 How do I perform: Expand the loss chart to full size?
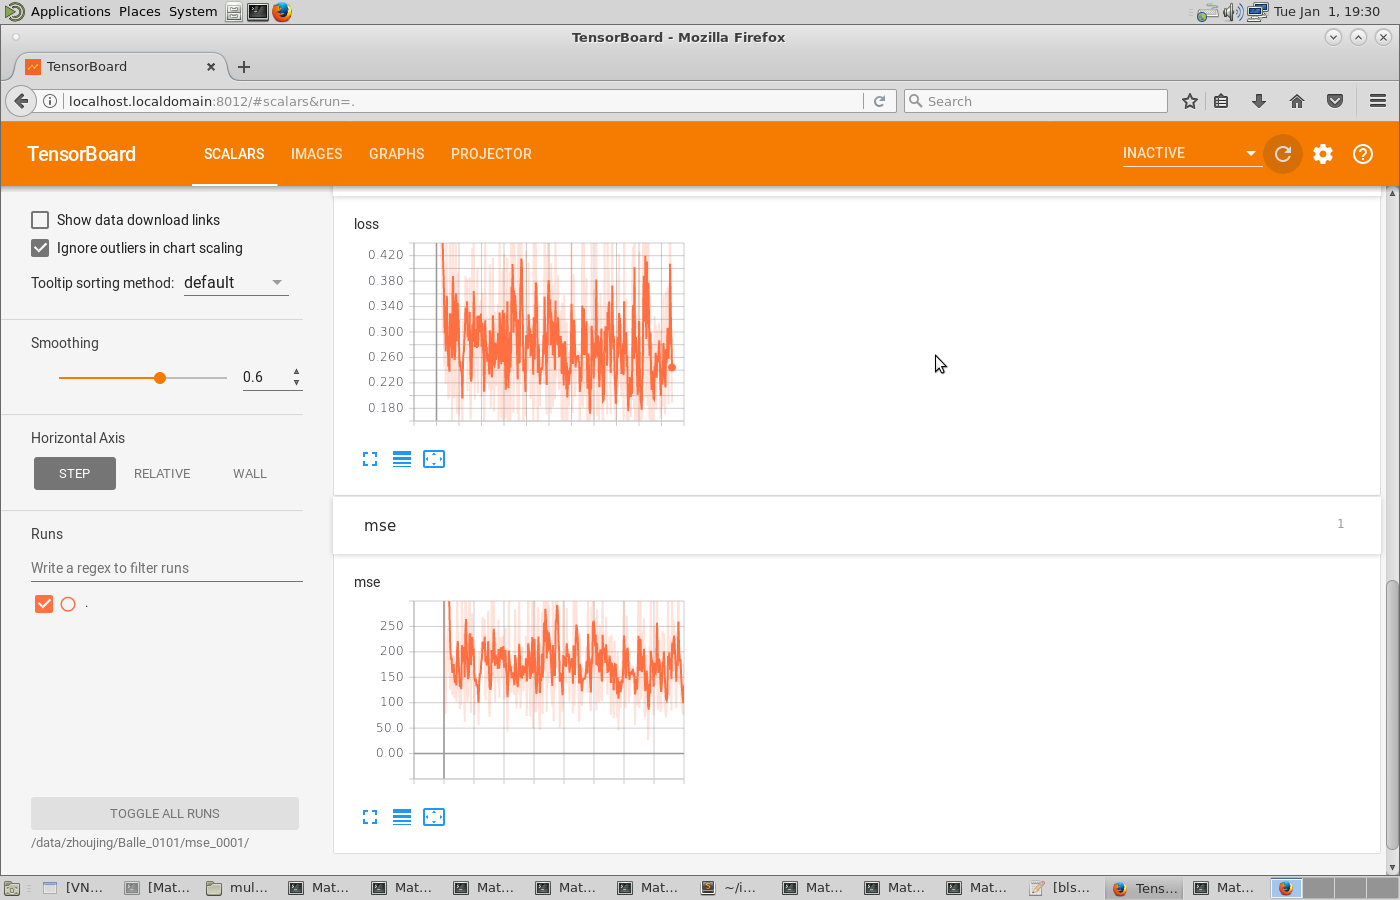(x=370, y=459)
